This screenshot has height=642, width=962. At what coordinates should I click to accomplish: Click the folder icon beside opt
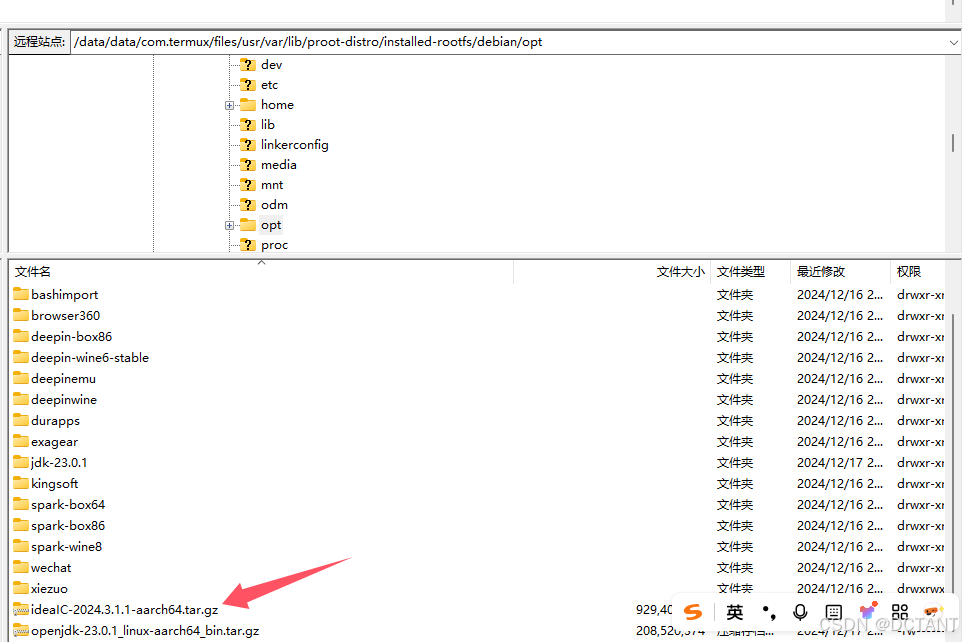coord(248,225)
